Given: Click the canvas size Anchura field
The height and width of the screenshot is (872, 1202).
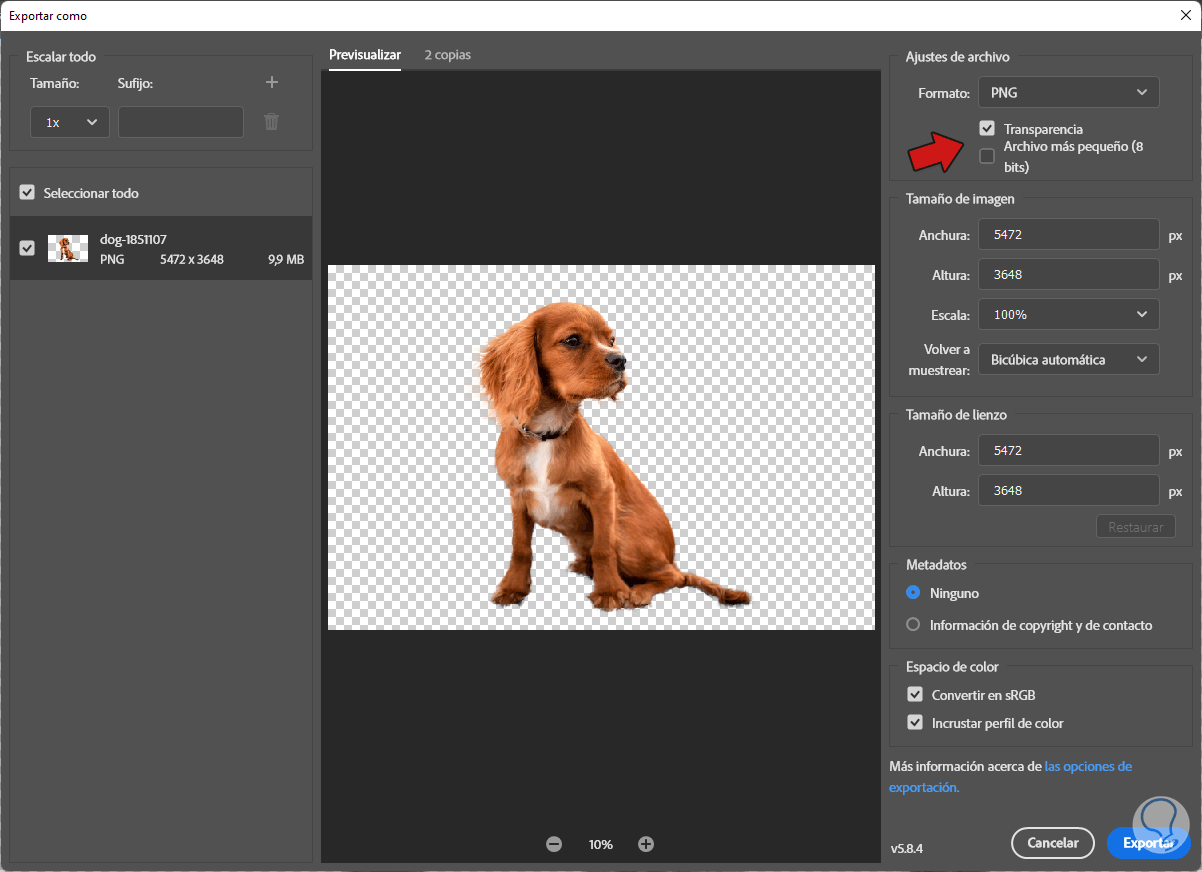Looking at the screenshot, I should (x=1069, y=451).
